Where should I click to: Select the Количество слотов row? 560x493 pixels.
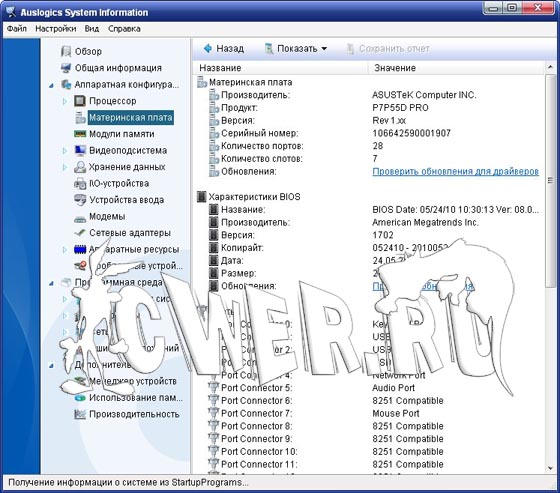click(x=369, y=159)
